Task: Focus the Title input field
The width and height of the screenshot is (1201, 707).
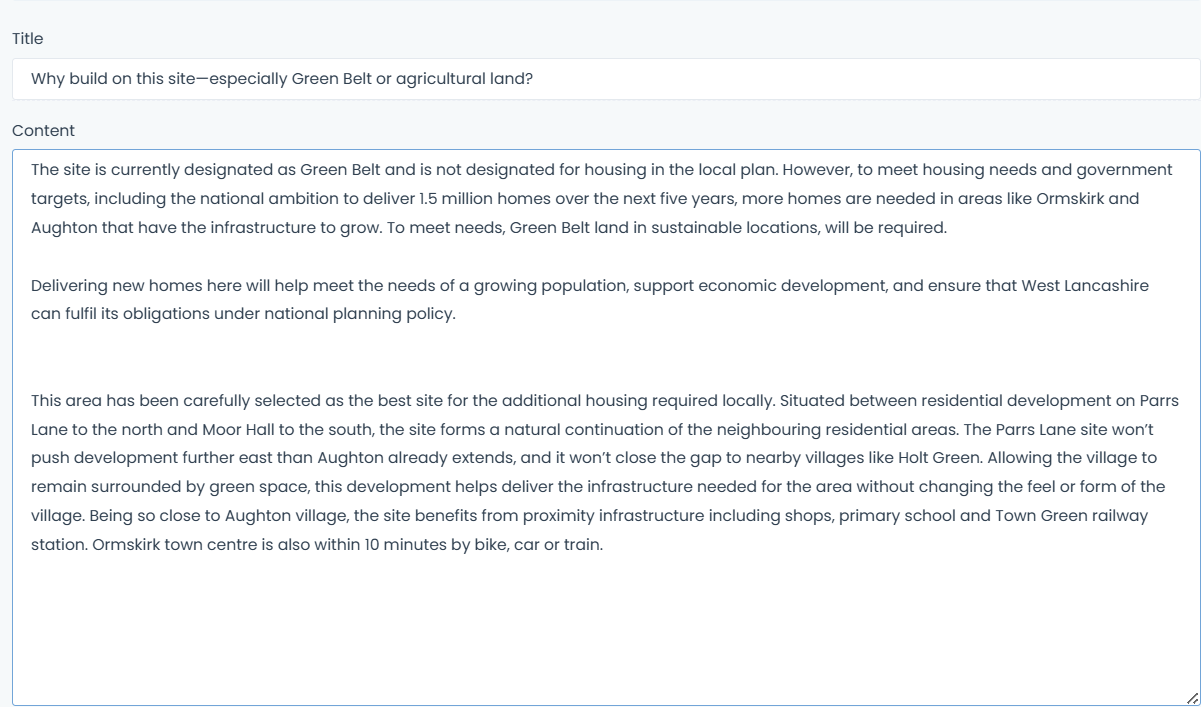Action: (x=606, y=79)
